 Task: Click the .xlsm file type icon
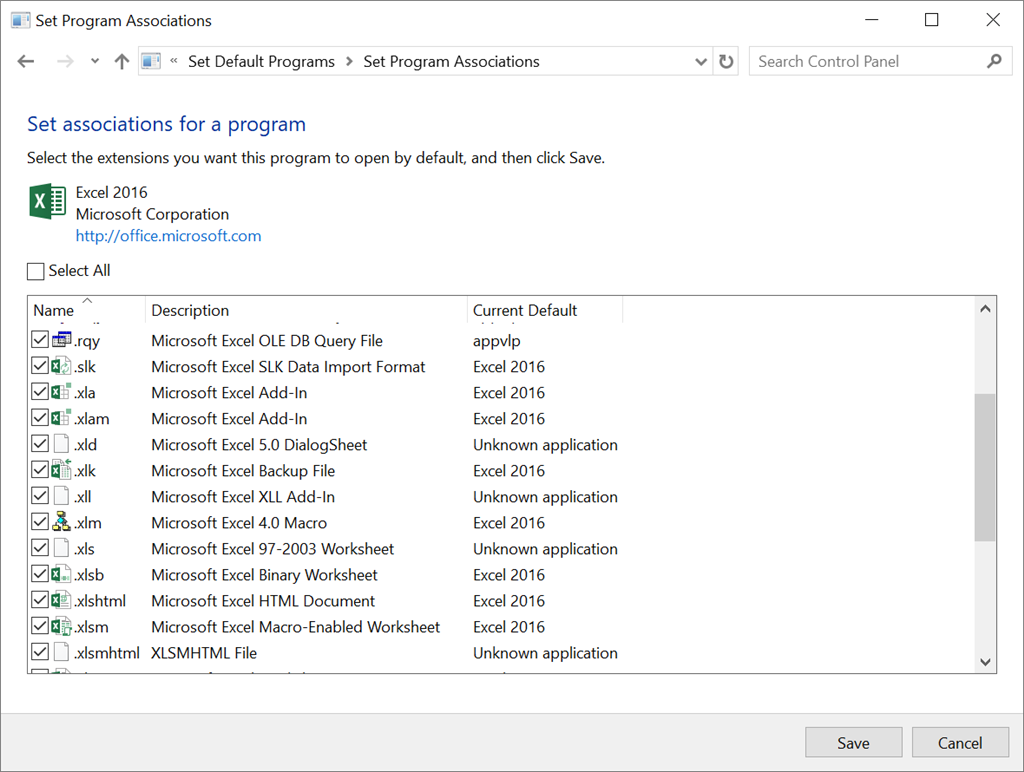61,626
